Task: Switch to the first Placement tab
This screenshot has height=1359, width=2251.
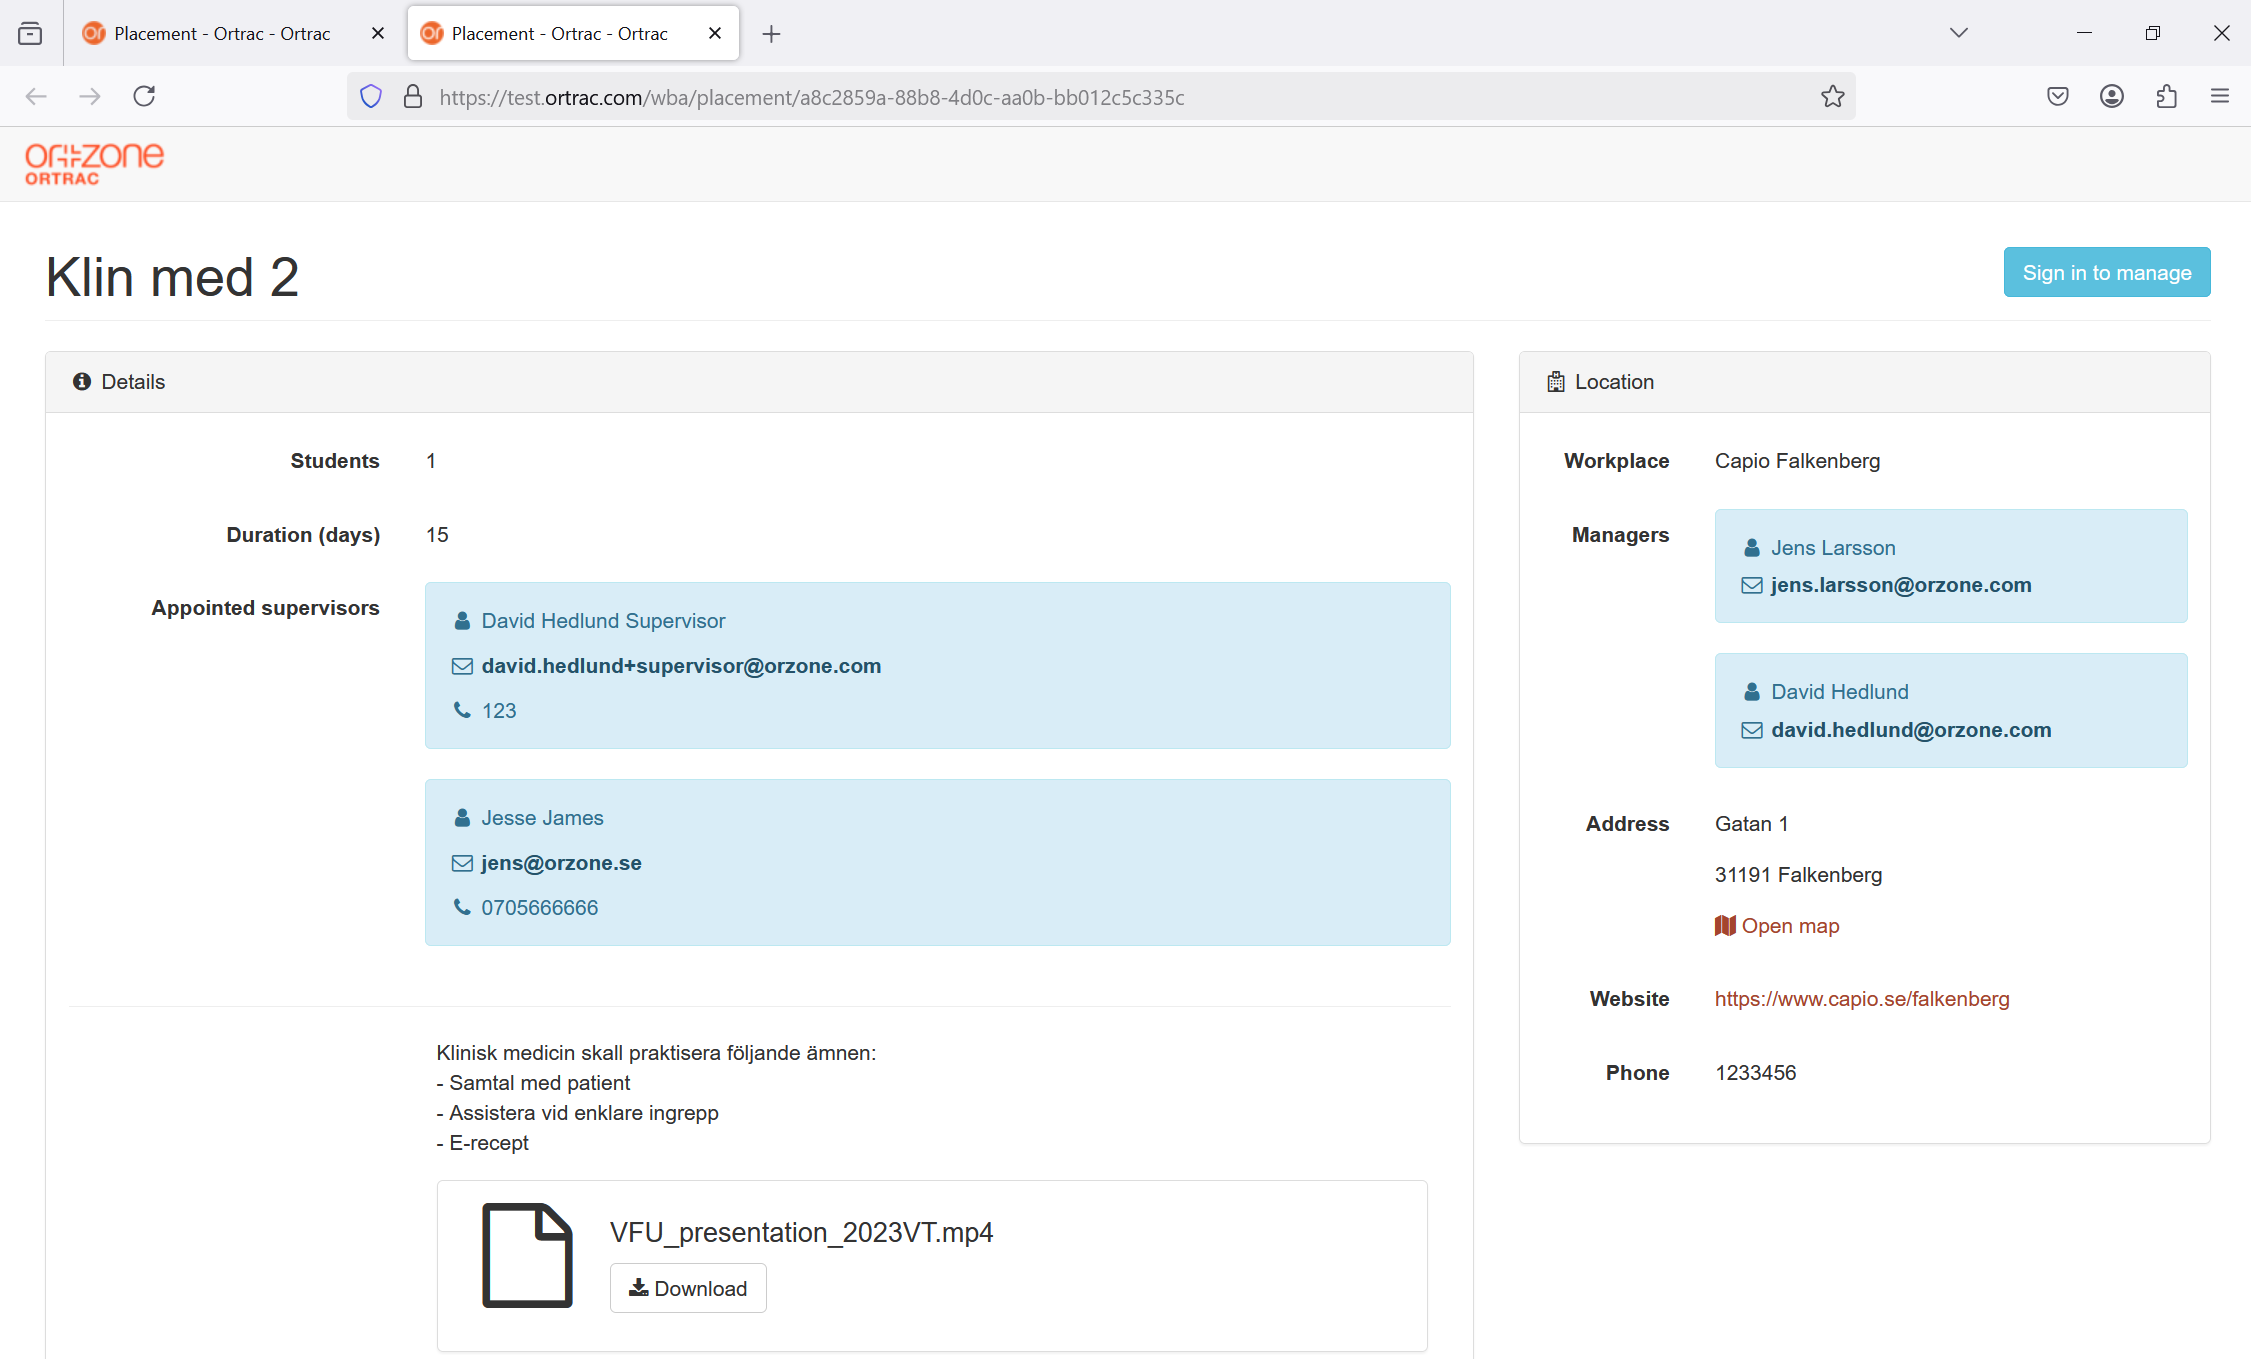Action: point(222,33)
